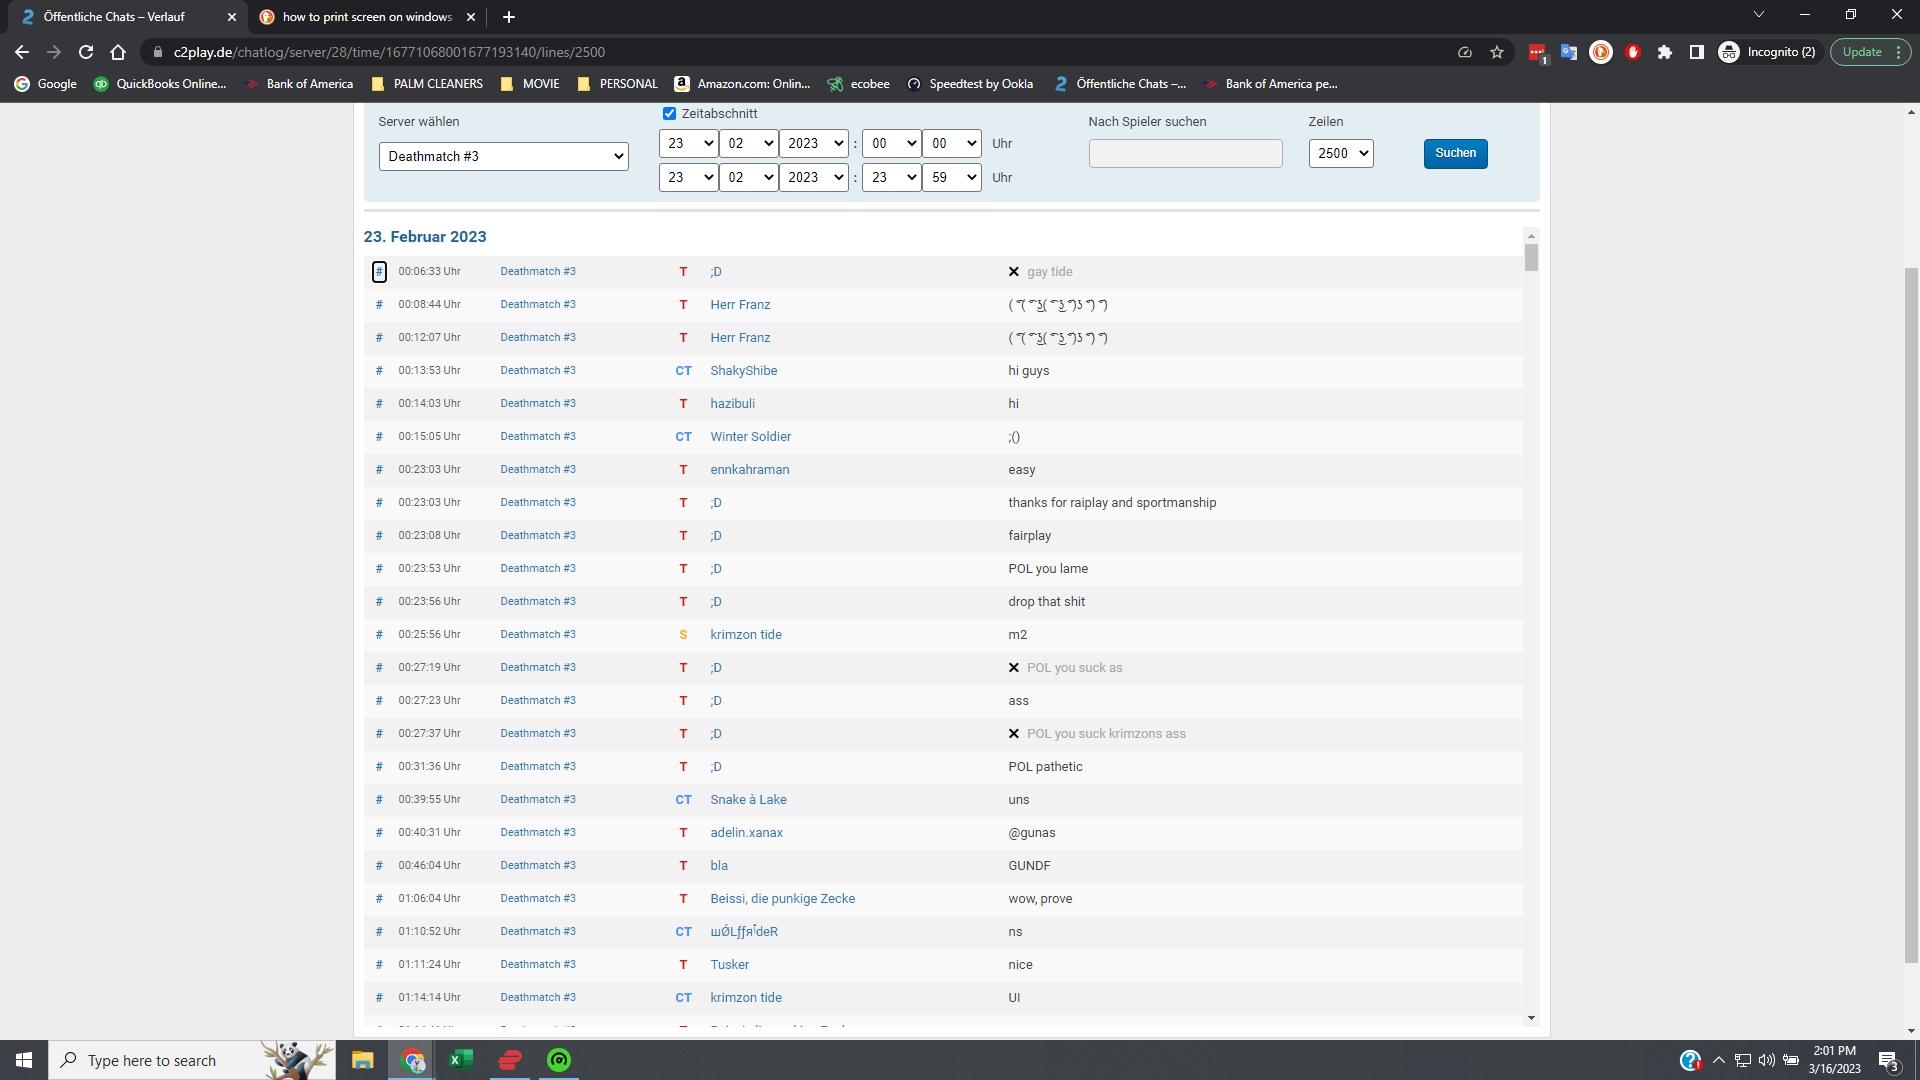This screenshot has width=1920, height=1080.
Task: Open the end hour 23 dropdown
Action: click(x=891, y=178)
